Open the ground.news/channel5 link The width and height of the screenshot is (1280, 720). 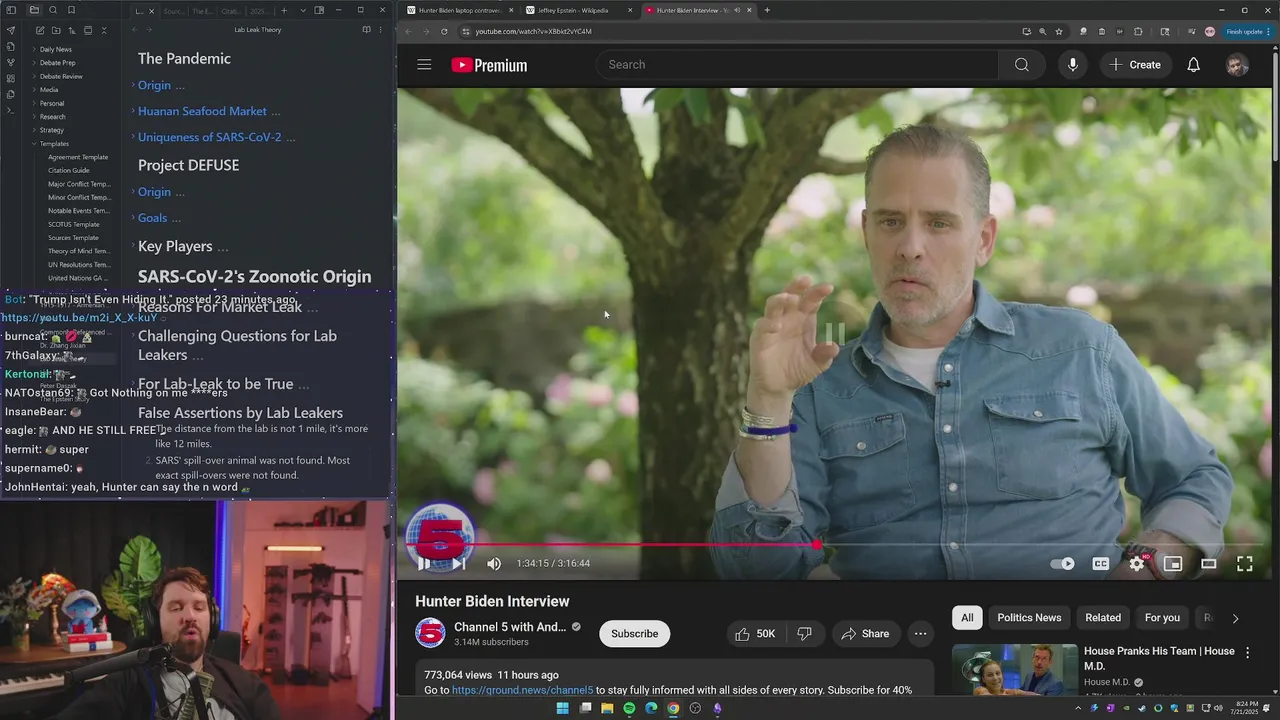[x=522, y=690]
